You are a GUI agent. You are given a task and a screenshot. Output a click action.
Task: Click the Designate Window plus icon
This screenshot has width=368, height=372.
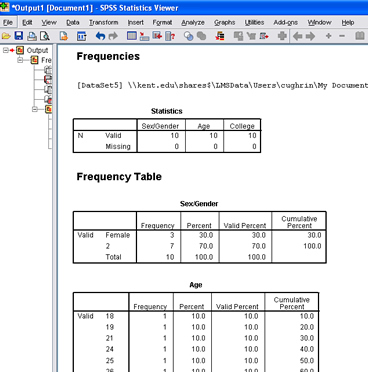coord(282,36)
